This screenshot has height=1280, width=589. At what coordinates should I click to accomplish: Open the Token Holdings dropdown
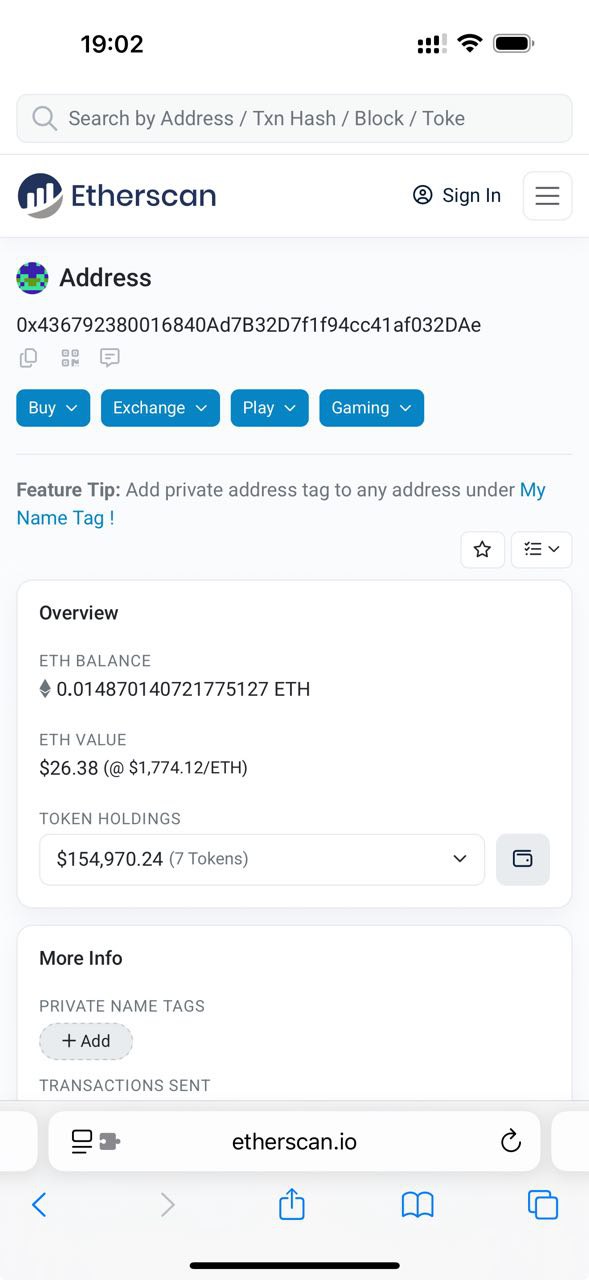[x=262, y=859]
